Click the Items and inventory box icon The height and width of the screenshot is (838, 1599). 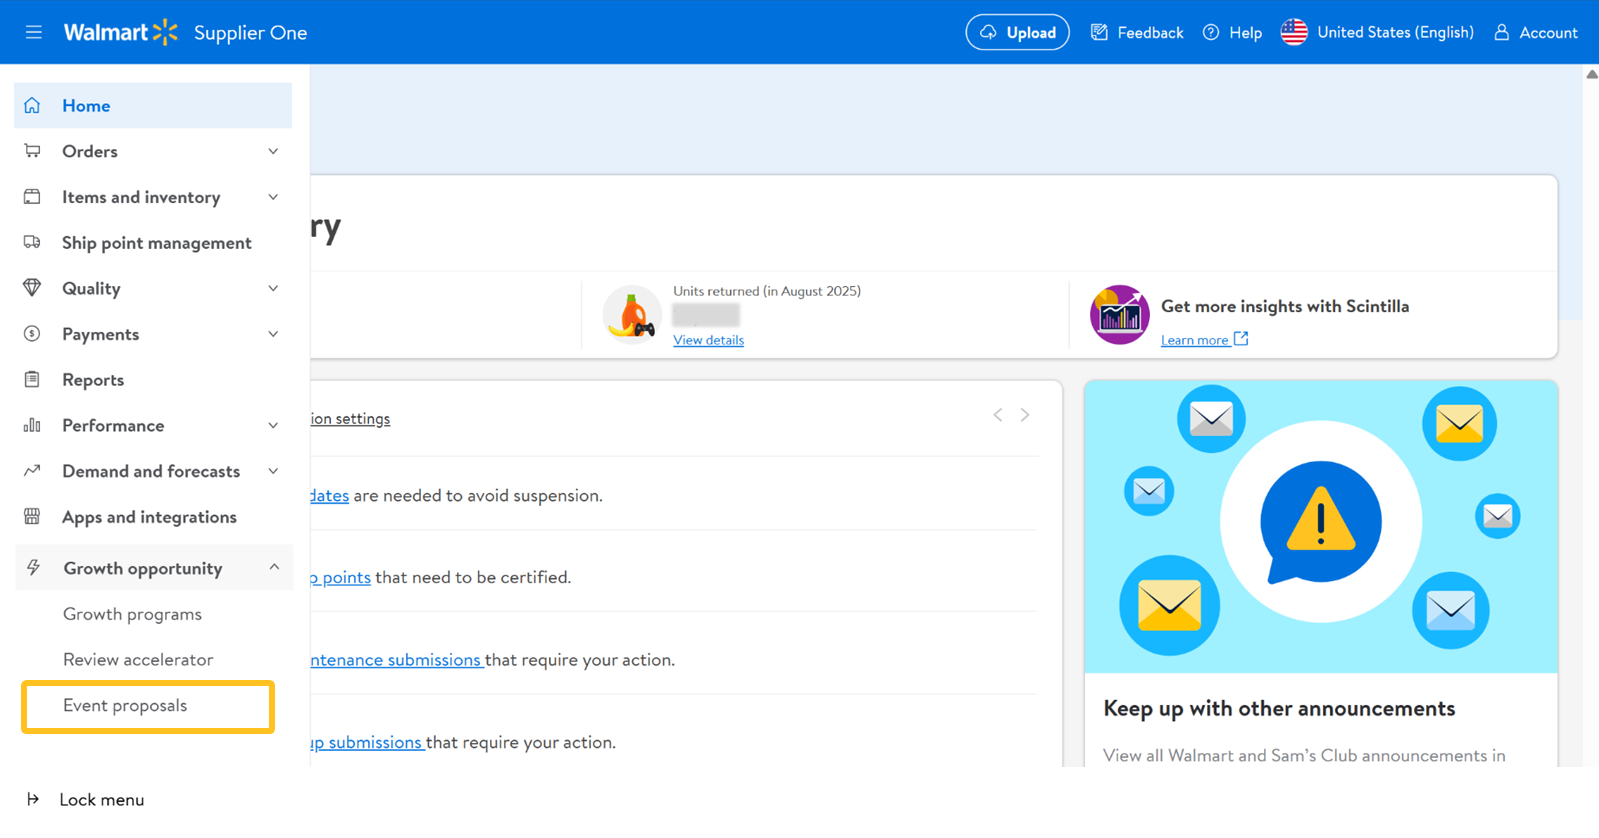(x=32, y=197)
